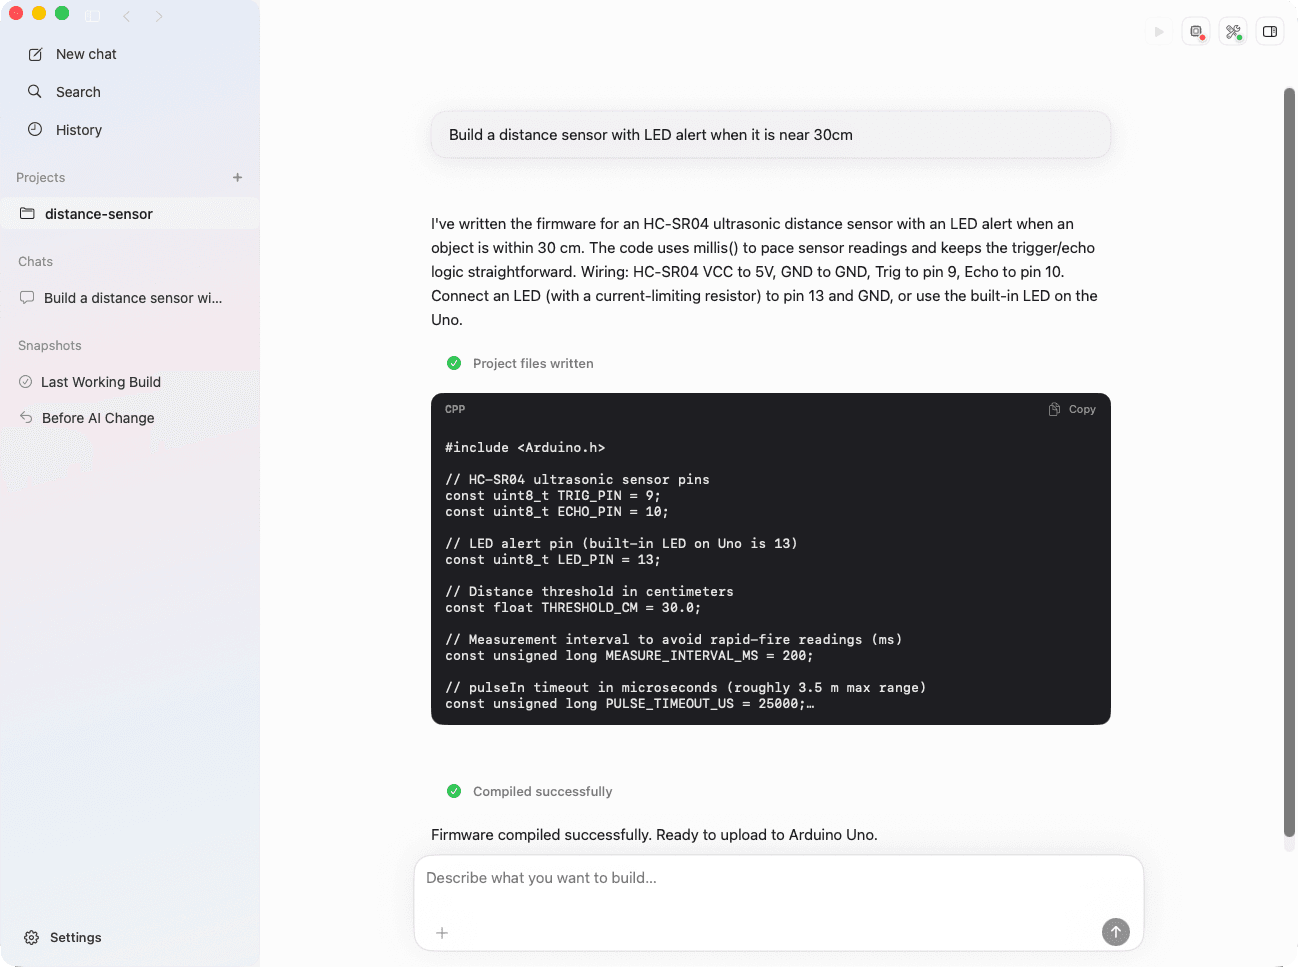The height and width of the screenshot is (967, 1298).
Task: Click the 'Project files written' green check
Action: point(454,363)
